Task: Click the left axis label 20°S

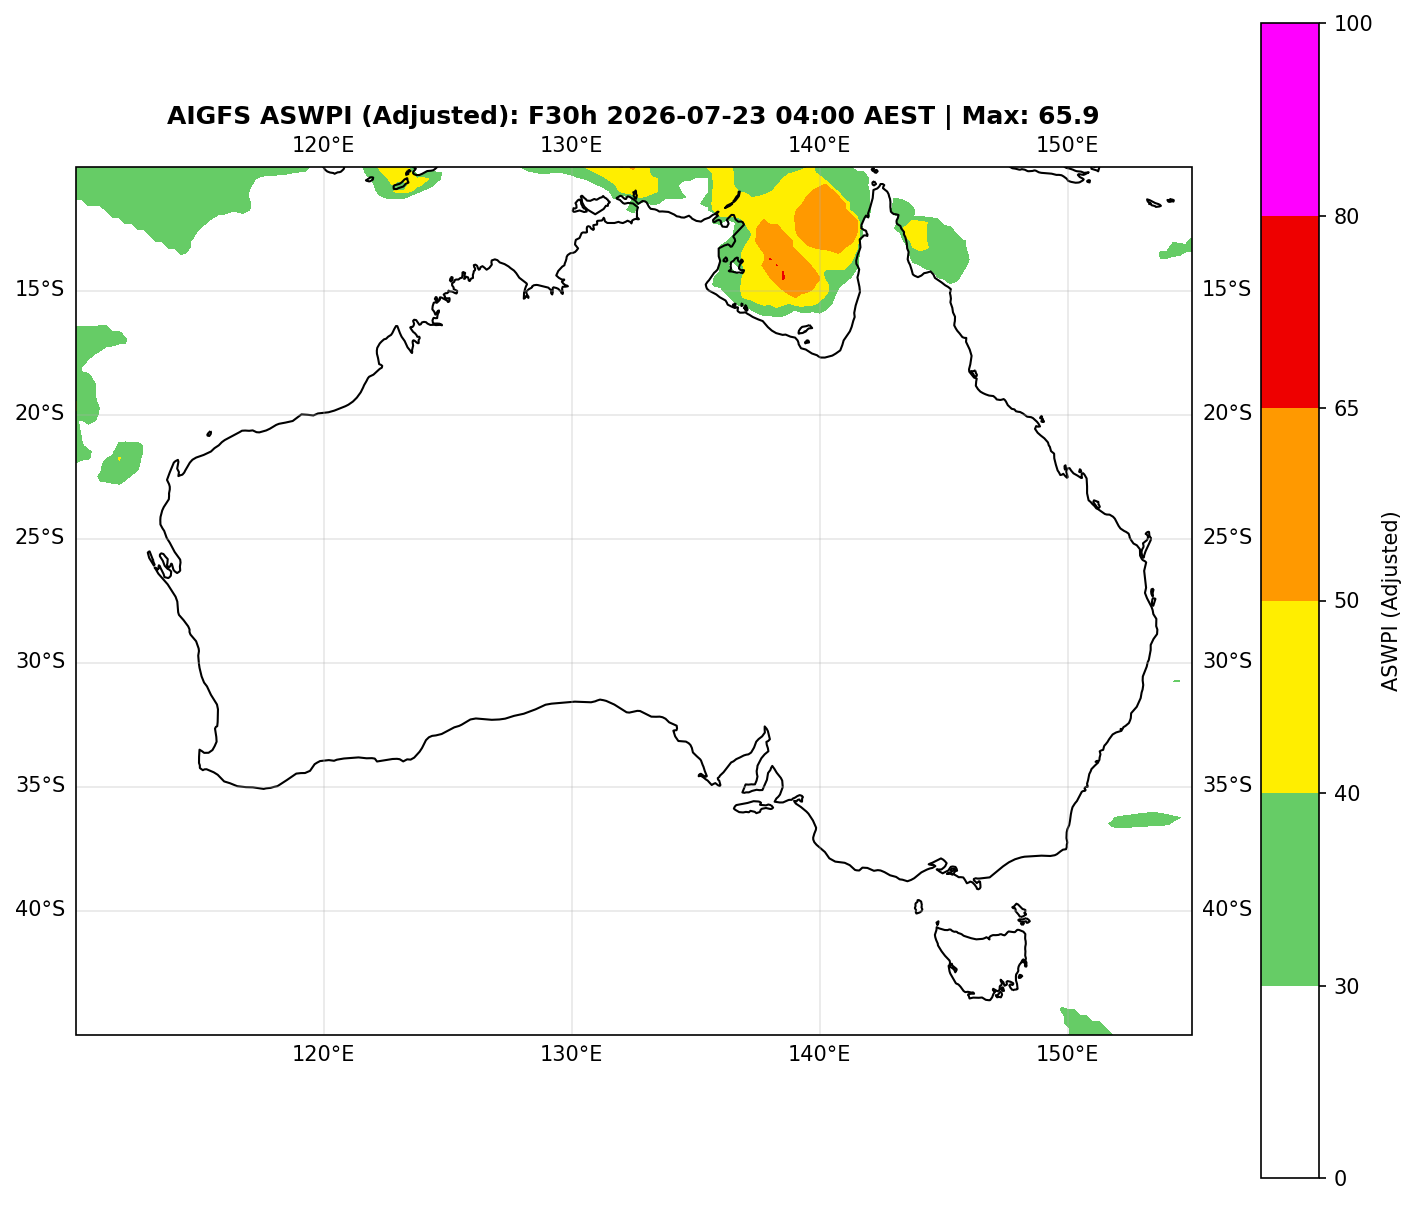Action: click(x=40, y=414)
